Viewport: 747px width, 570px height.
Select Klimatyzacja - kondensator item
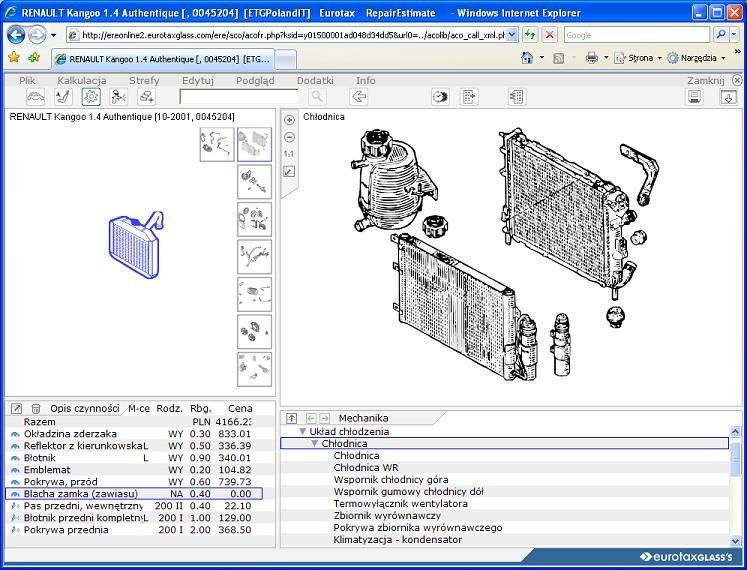[x=397, y=539]
